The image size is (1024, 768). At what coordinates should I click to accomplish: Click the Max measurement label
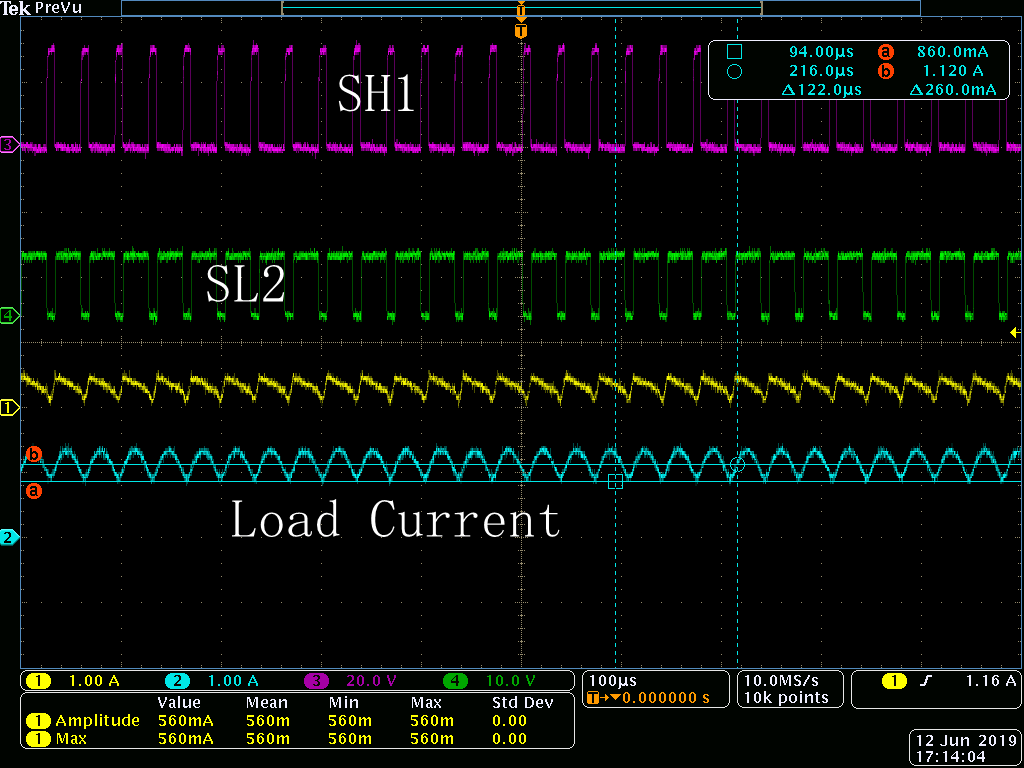tap(71, 739)
